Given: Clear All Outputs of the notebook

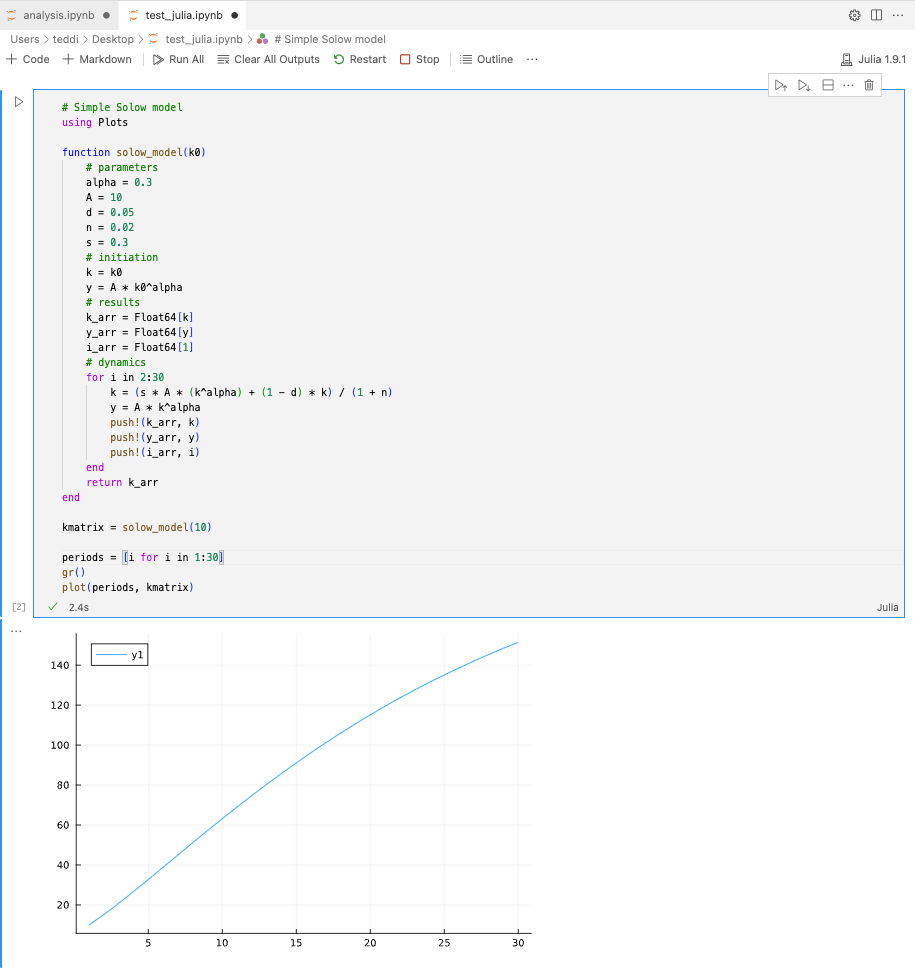Looking at the screenshot, I should [268, 59].
